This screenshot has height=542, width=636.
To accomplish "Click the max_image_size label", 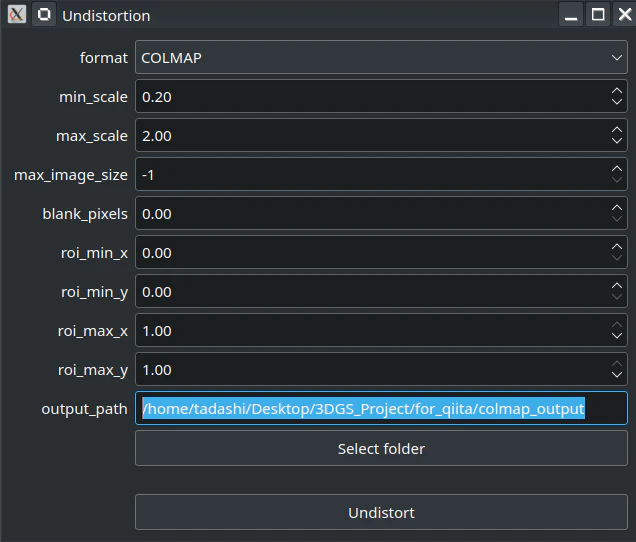I will pyautogui.click(x=71, y=175).
